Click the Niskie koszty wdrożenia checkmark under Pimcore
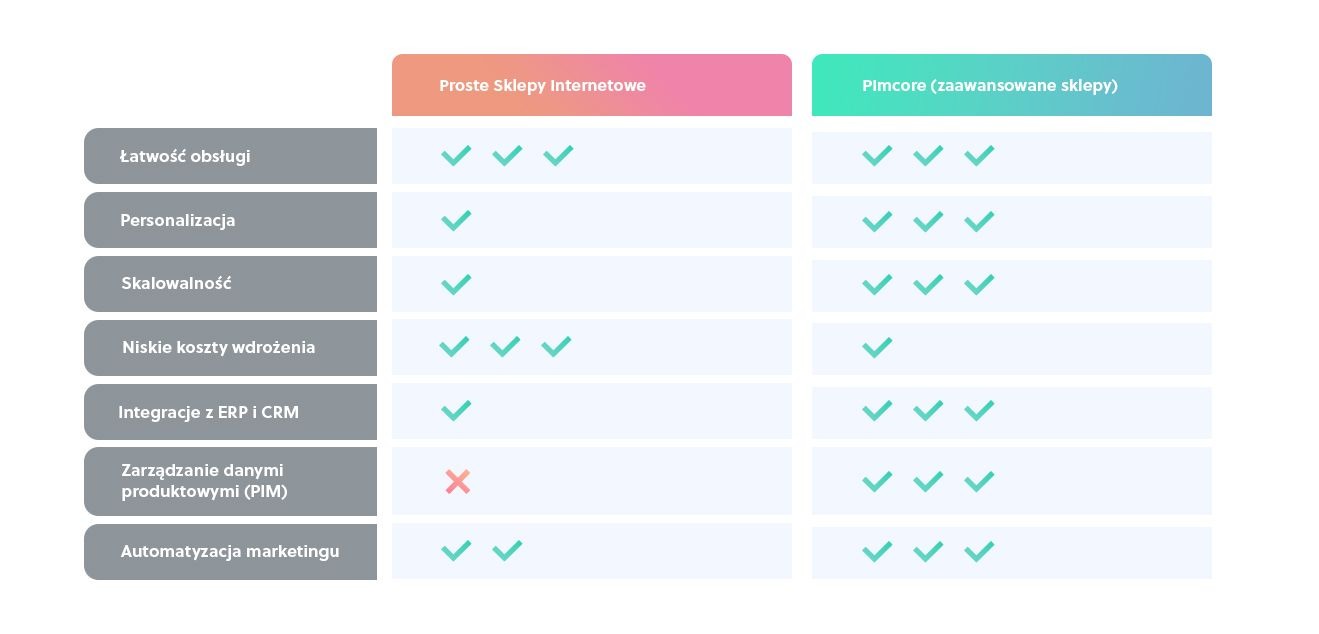 coord(877,347)
